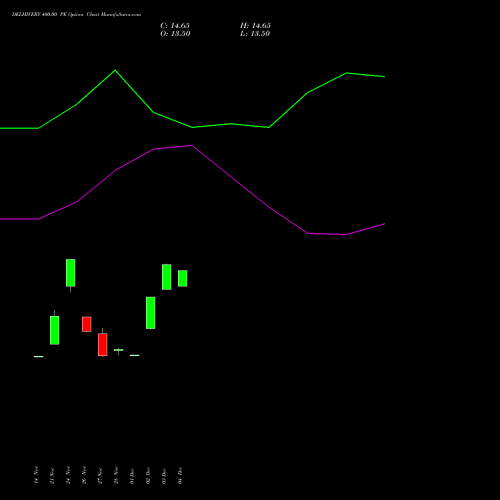Click the tall green candlestick above 24 Nov

71,273
